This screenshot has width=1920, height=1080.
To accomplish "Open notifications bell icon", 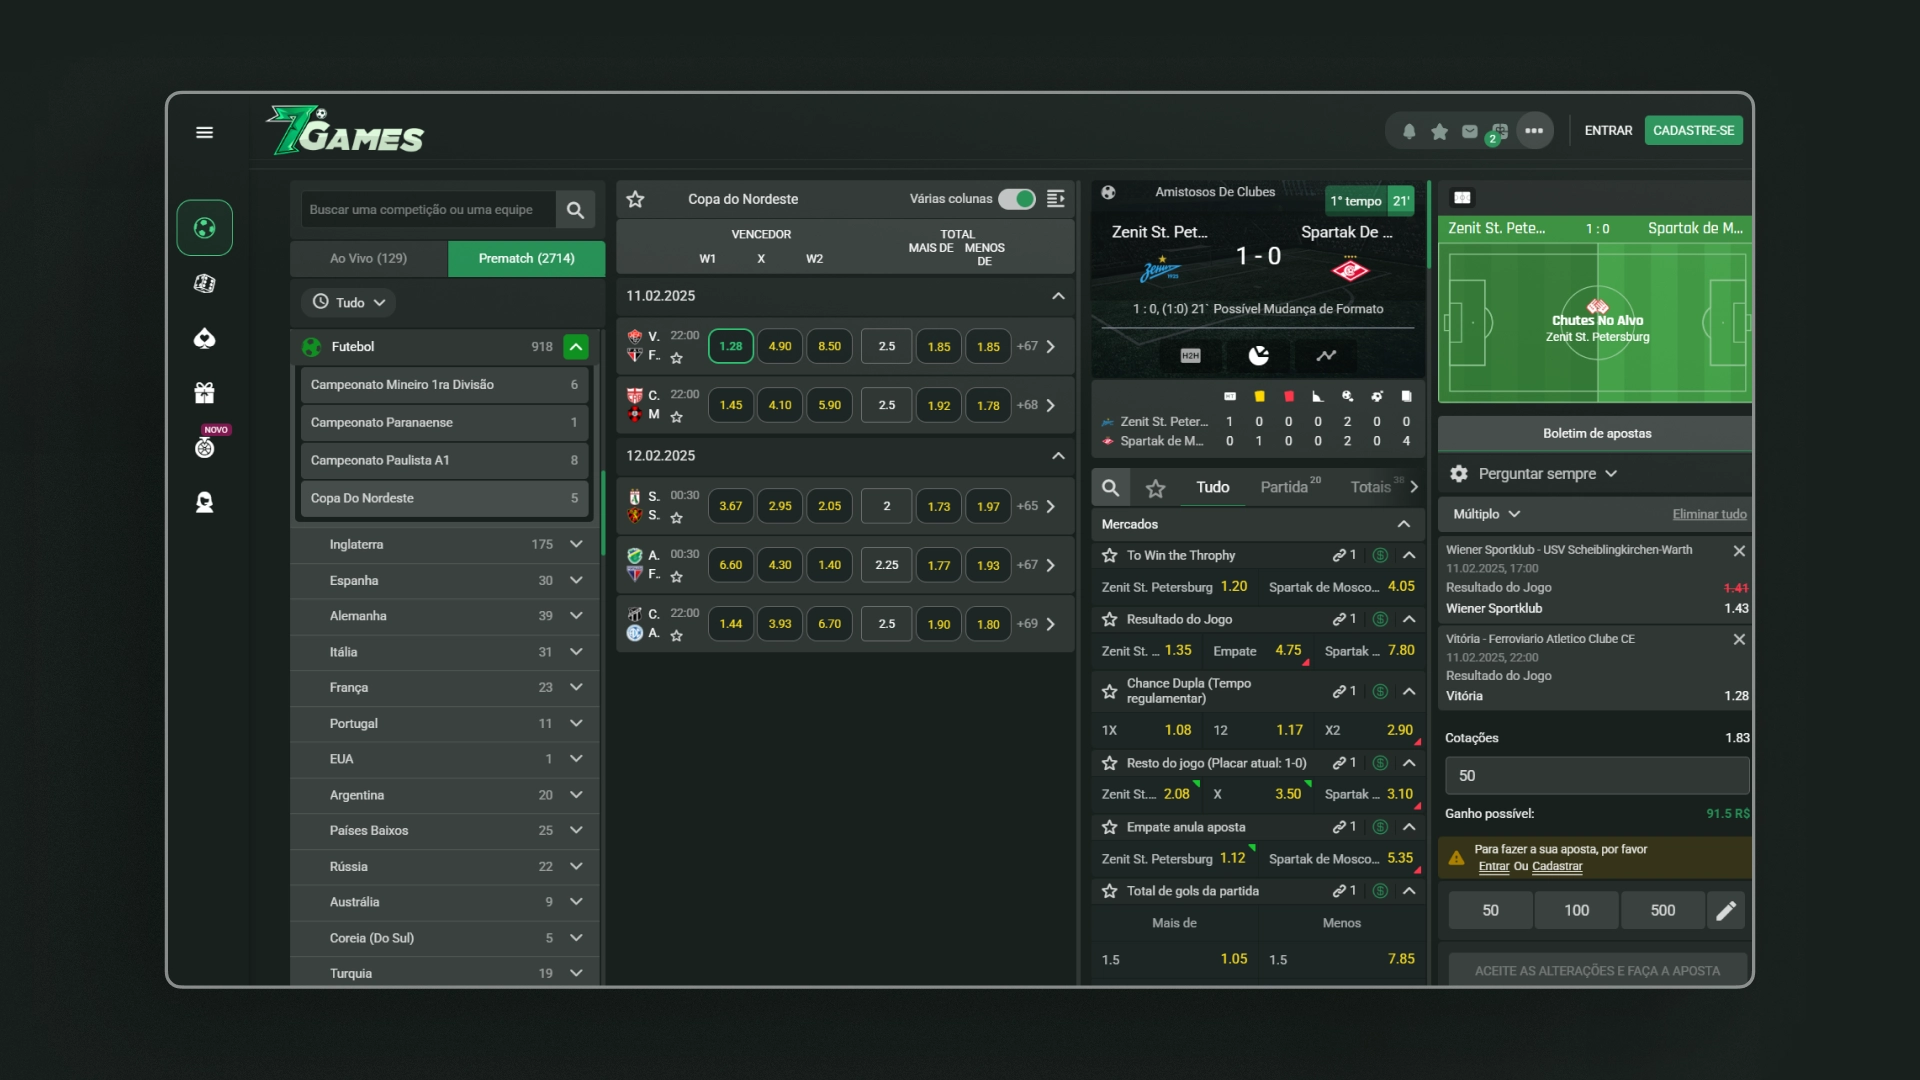I will click(x=1409, y=131).
